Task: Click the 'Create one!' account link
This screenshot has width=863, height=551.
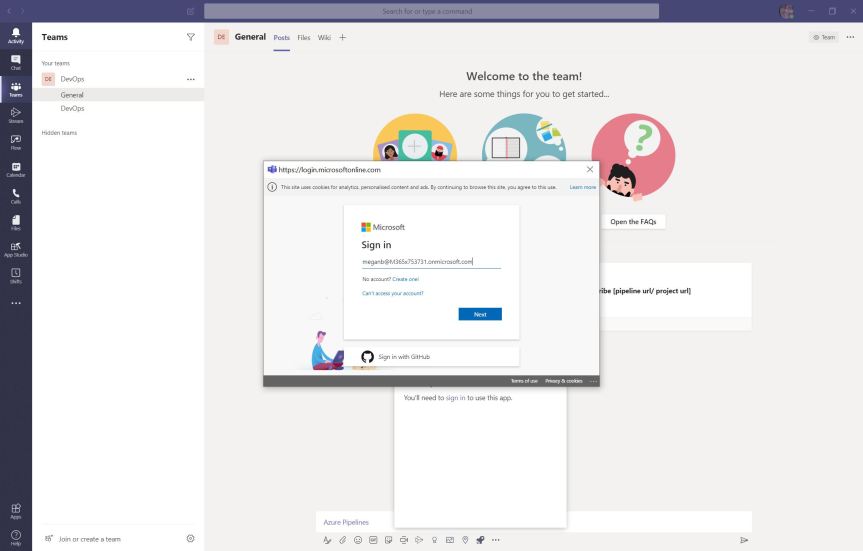Action: point(406,279)
